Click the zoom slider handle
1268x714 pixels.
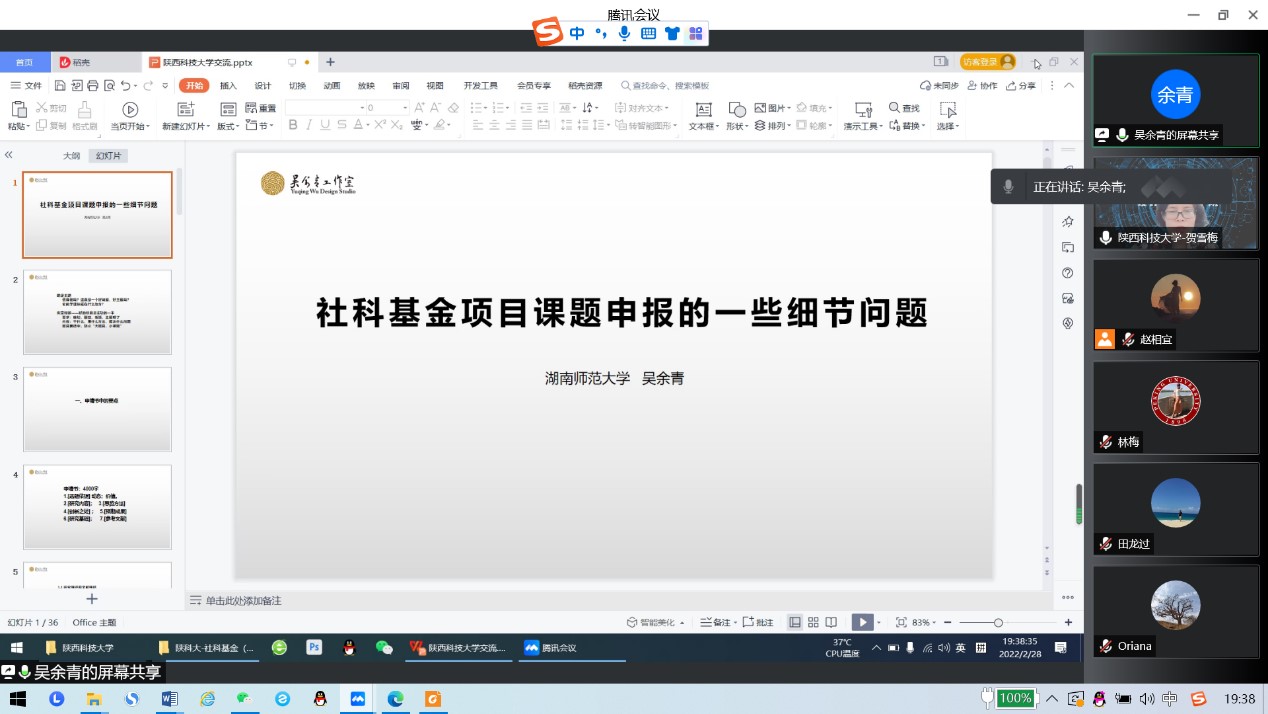998,622
